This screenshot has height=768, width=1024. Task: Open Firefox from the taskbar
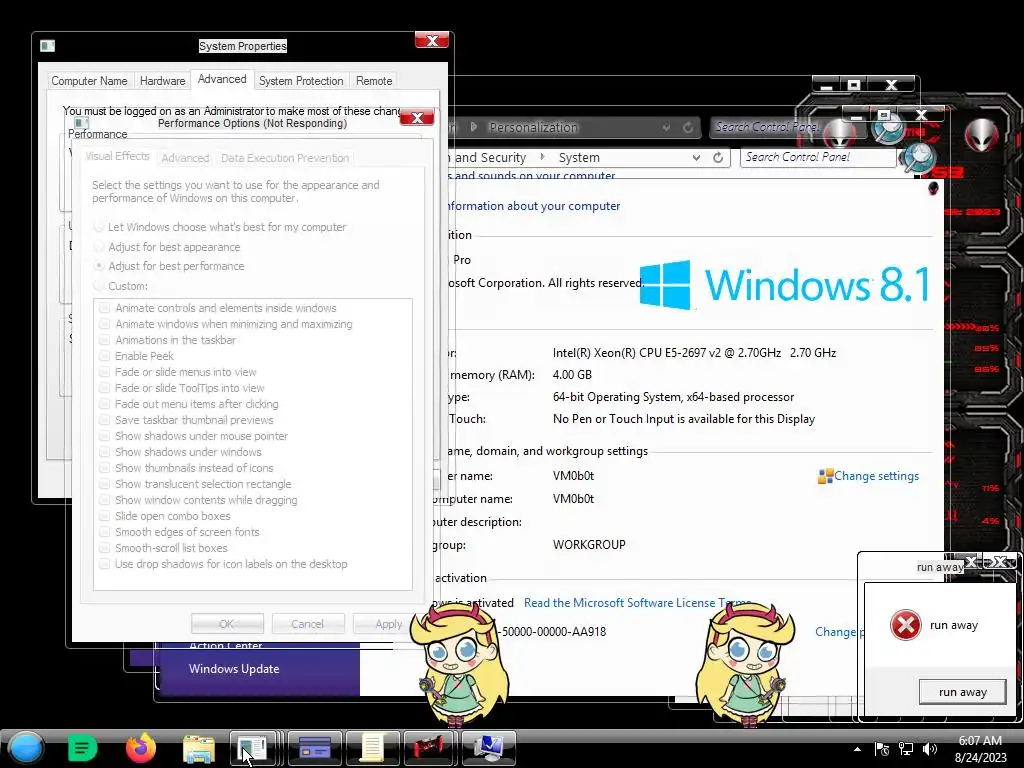coord(140,748)
